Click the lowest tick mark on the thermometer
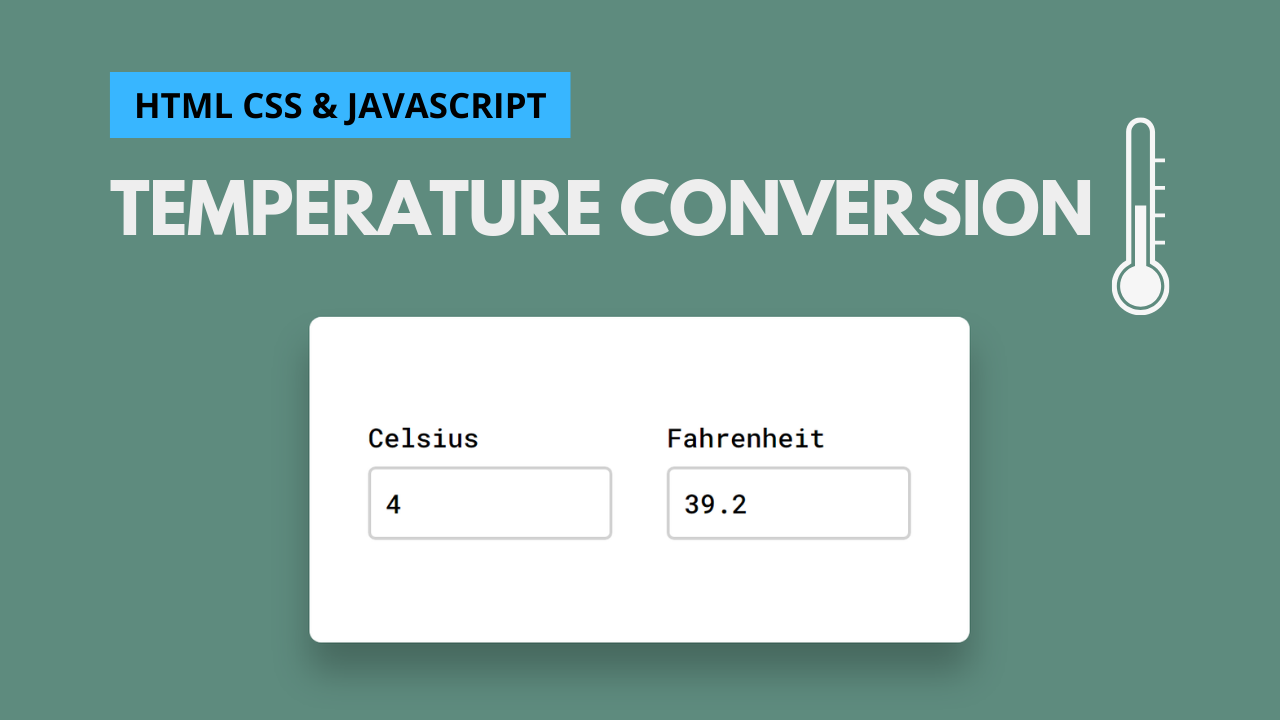 [x=1160, y=243]
